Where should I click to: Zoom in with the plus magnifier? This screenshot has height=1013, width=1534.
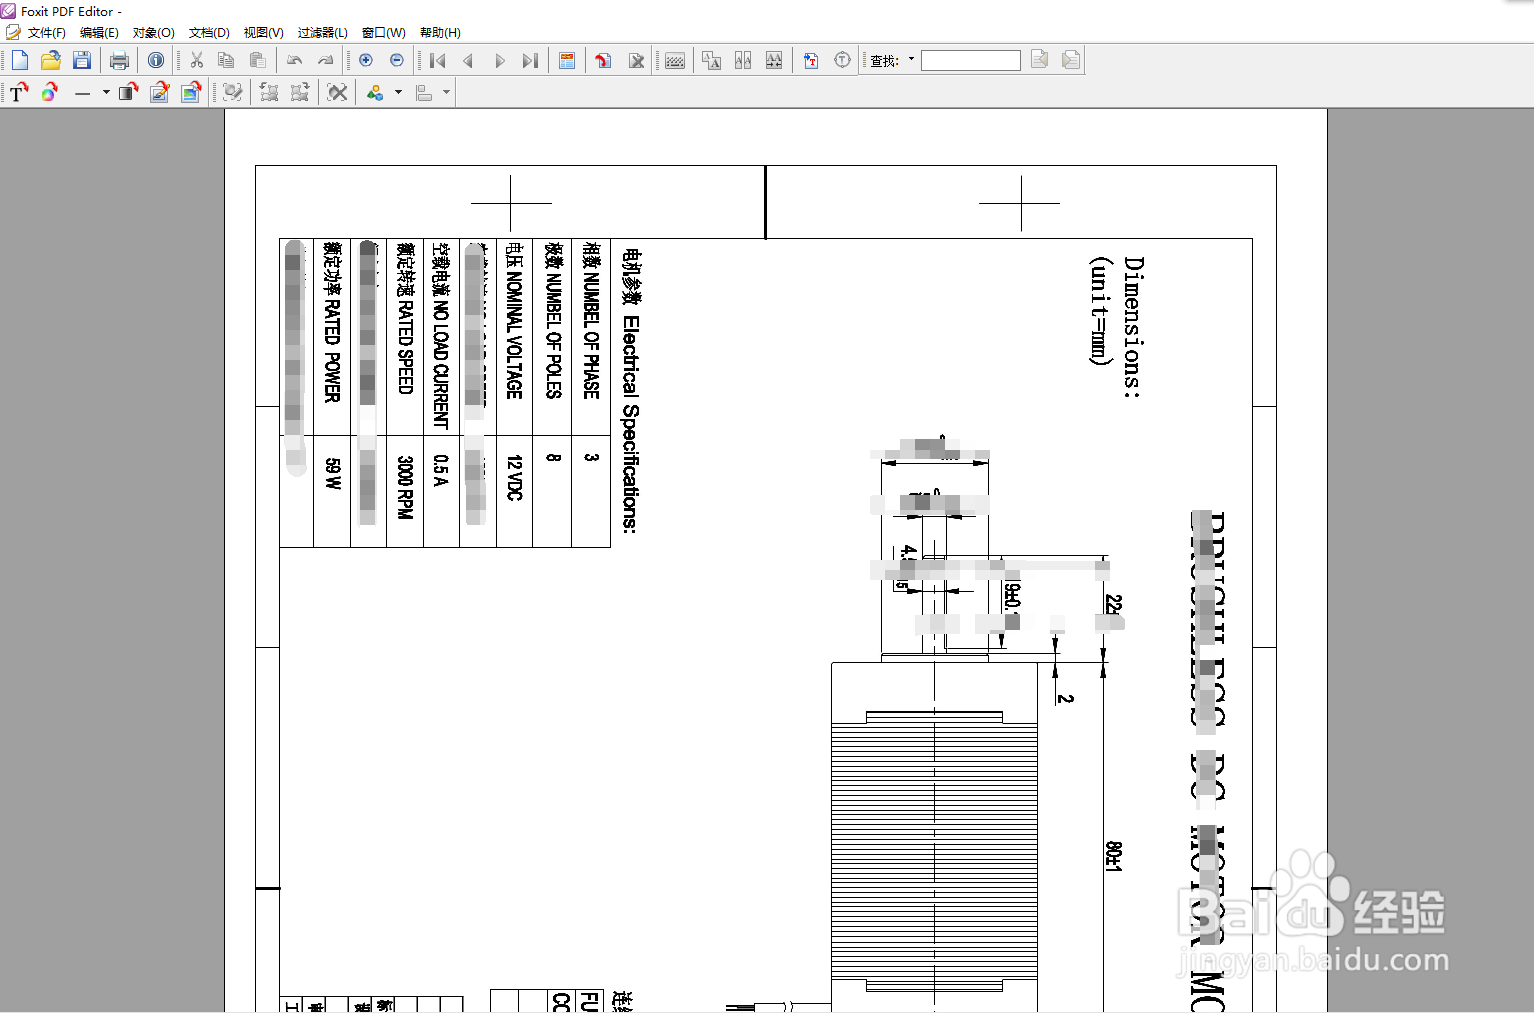366,60
